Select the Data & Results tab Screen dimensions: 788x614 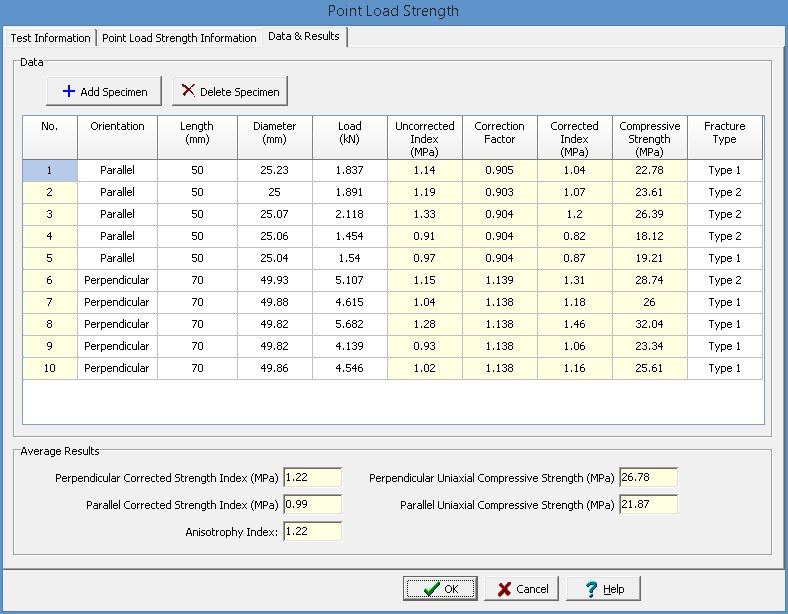pos(303,37)
